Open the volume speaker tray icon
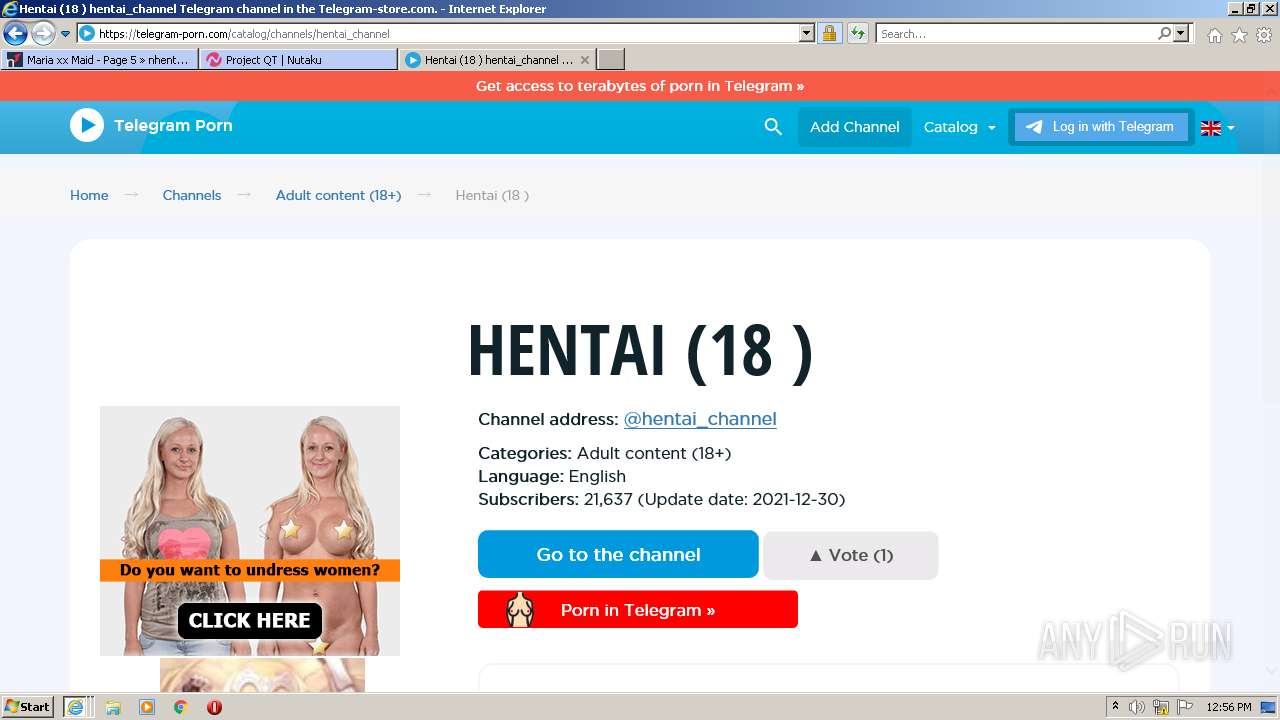 (1137, 707)
